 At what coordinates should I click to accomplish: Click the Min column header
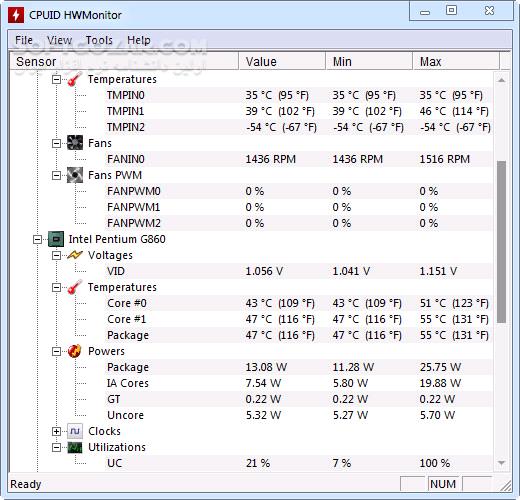[369, 62]
